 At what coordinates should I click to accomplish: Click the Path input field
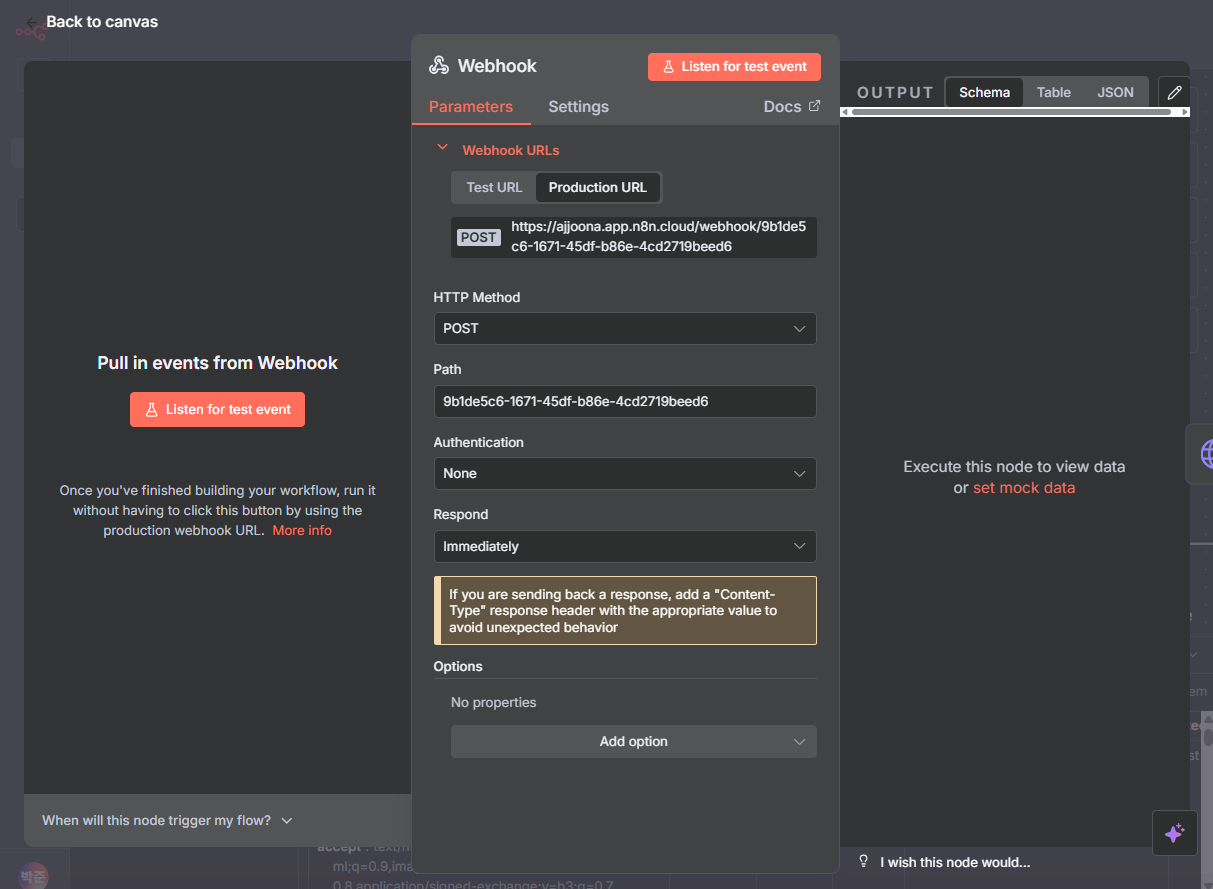click(x=624, y=401)
